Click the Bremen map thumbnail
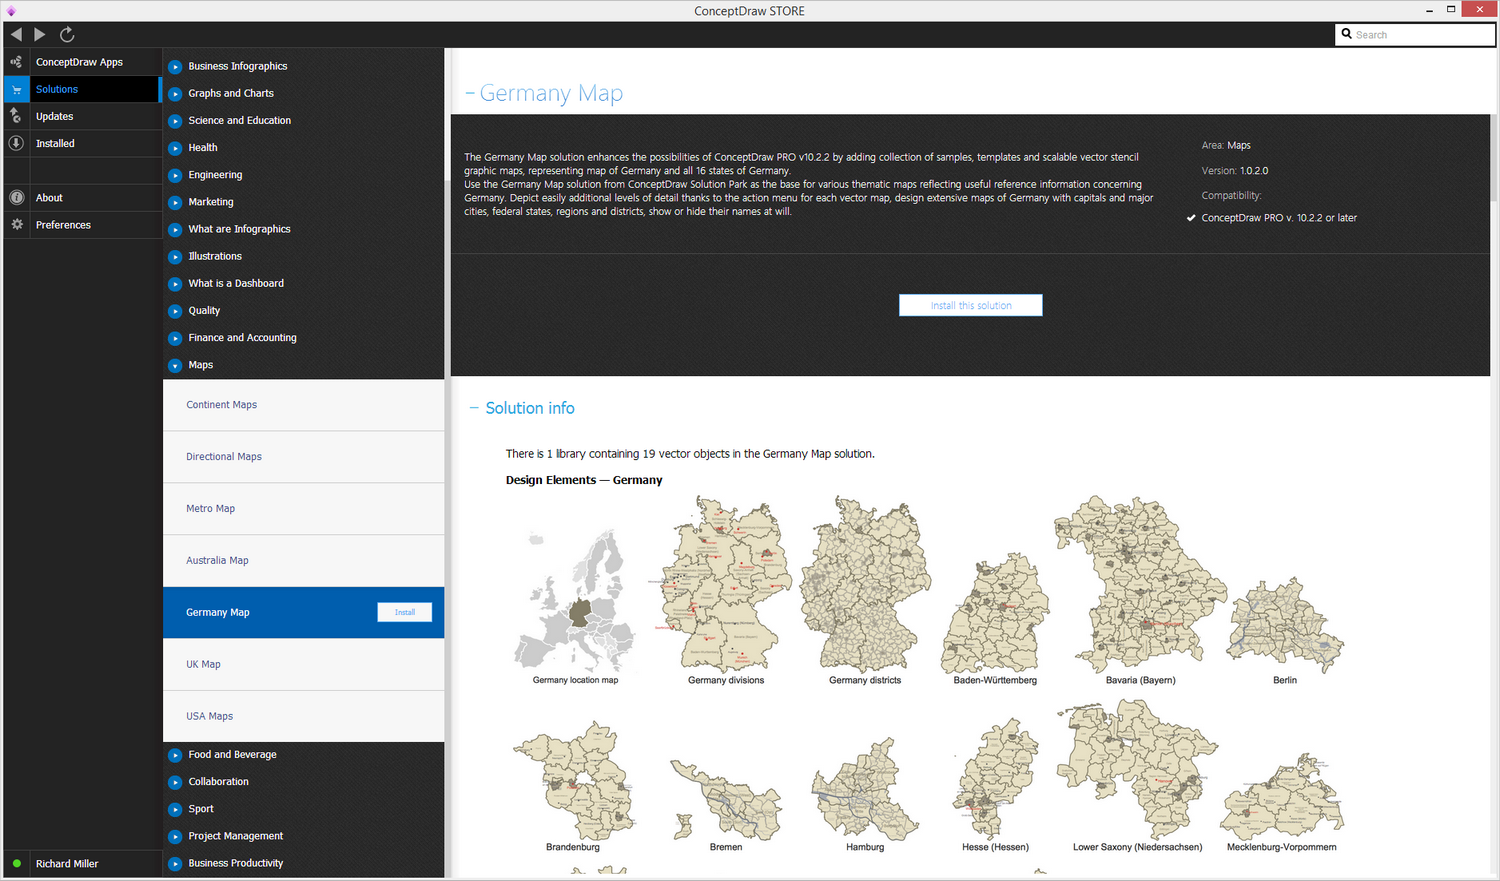The image size is (1500, 881). click(726, 800)
